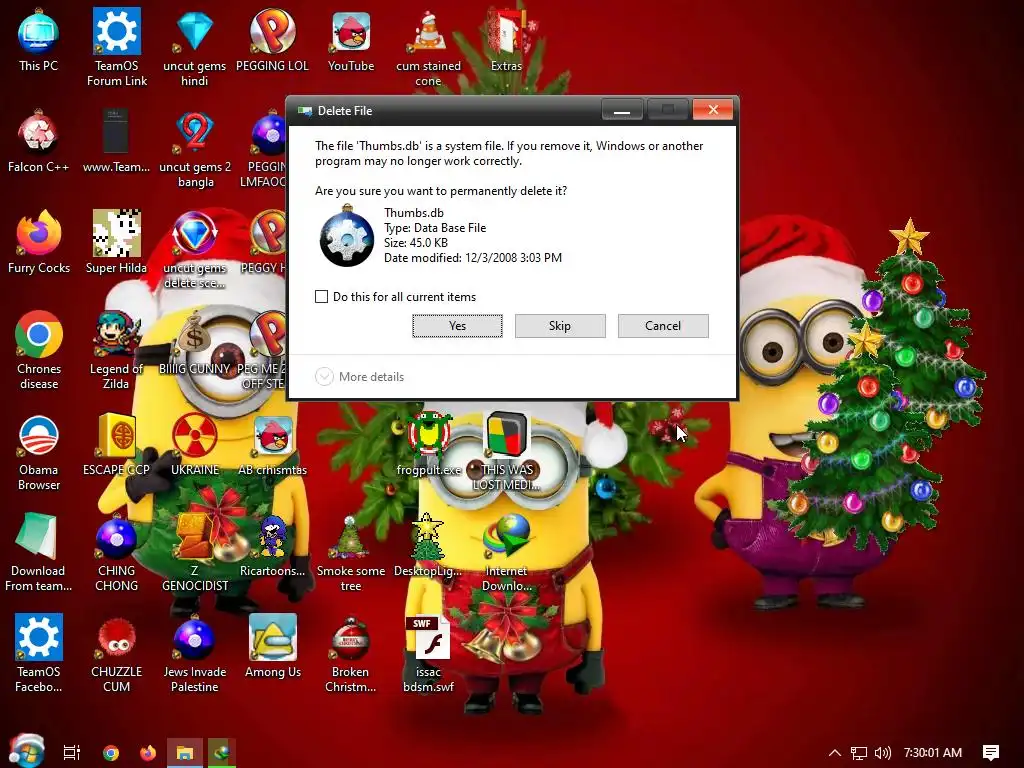The height and width of the screenshot is (768, 1024).
Task: Show hidden system tray icons
Action: click(x=835, y=752)
